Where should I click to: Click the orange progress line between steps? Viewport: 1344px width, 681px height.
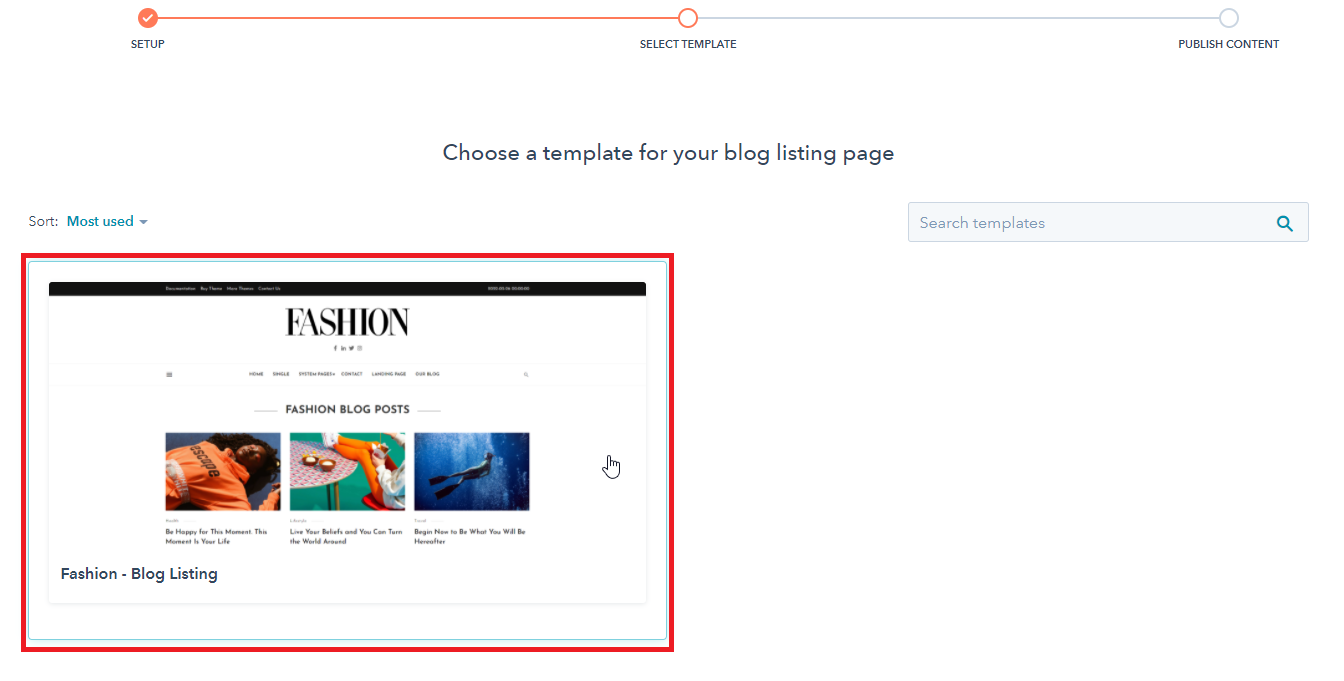click(x=418, y=18)
